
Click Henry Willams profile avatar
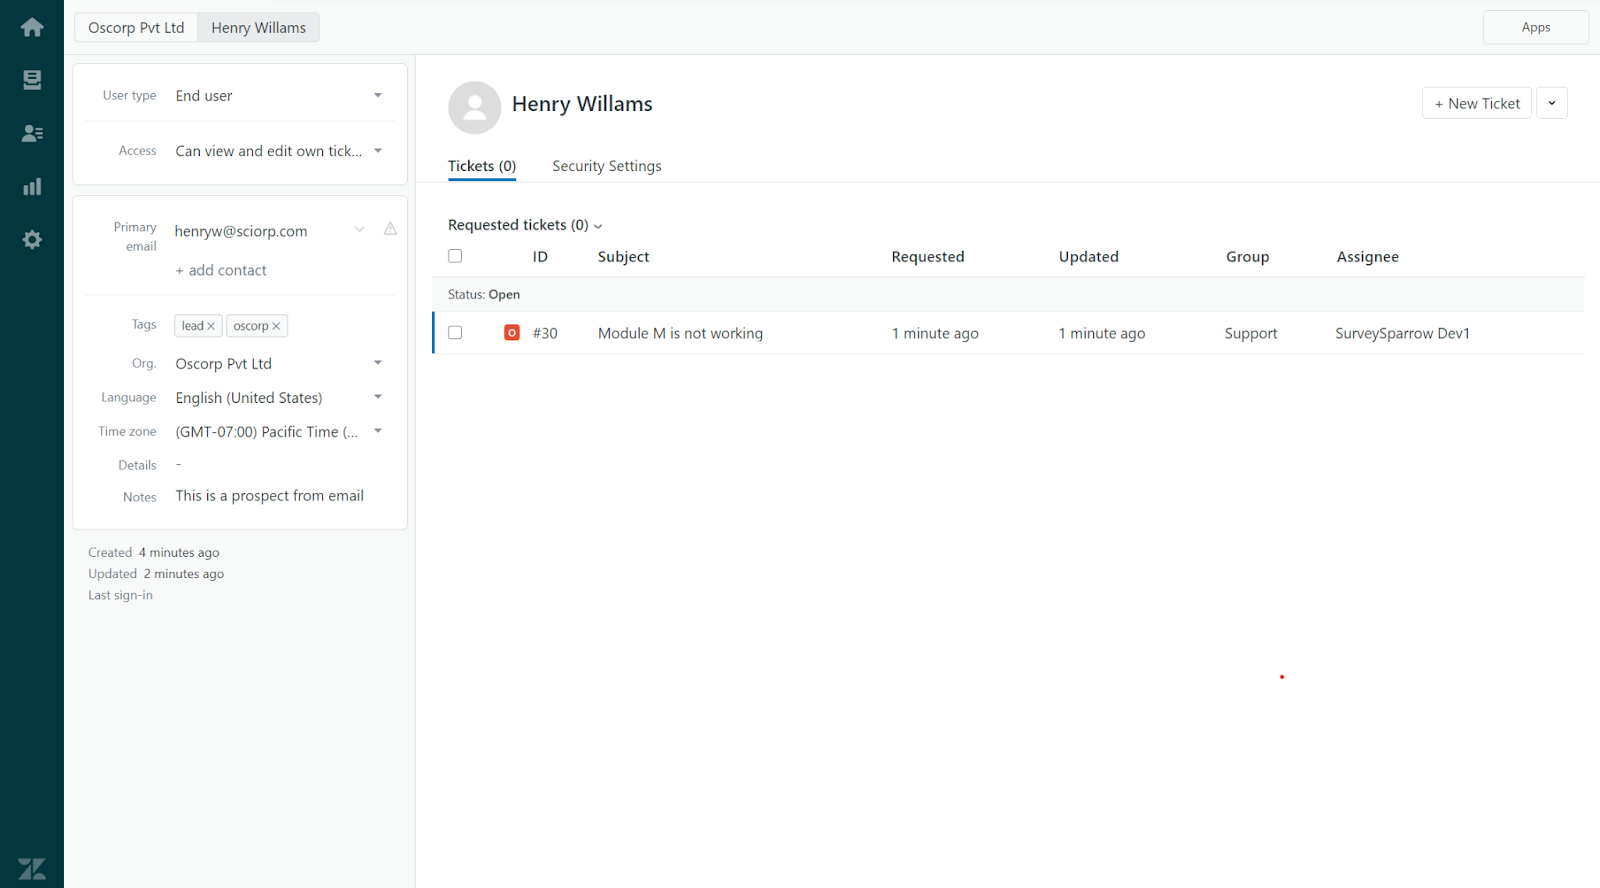474,107
